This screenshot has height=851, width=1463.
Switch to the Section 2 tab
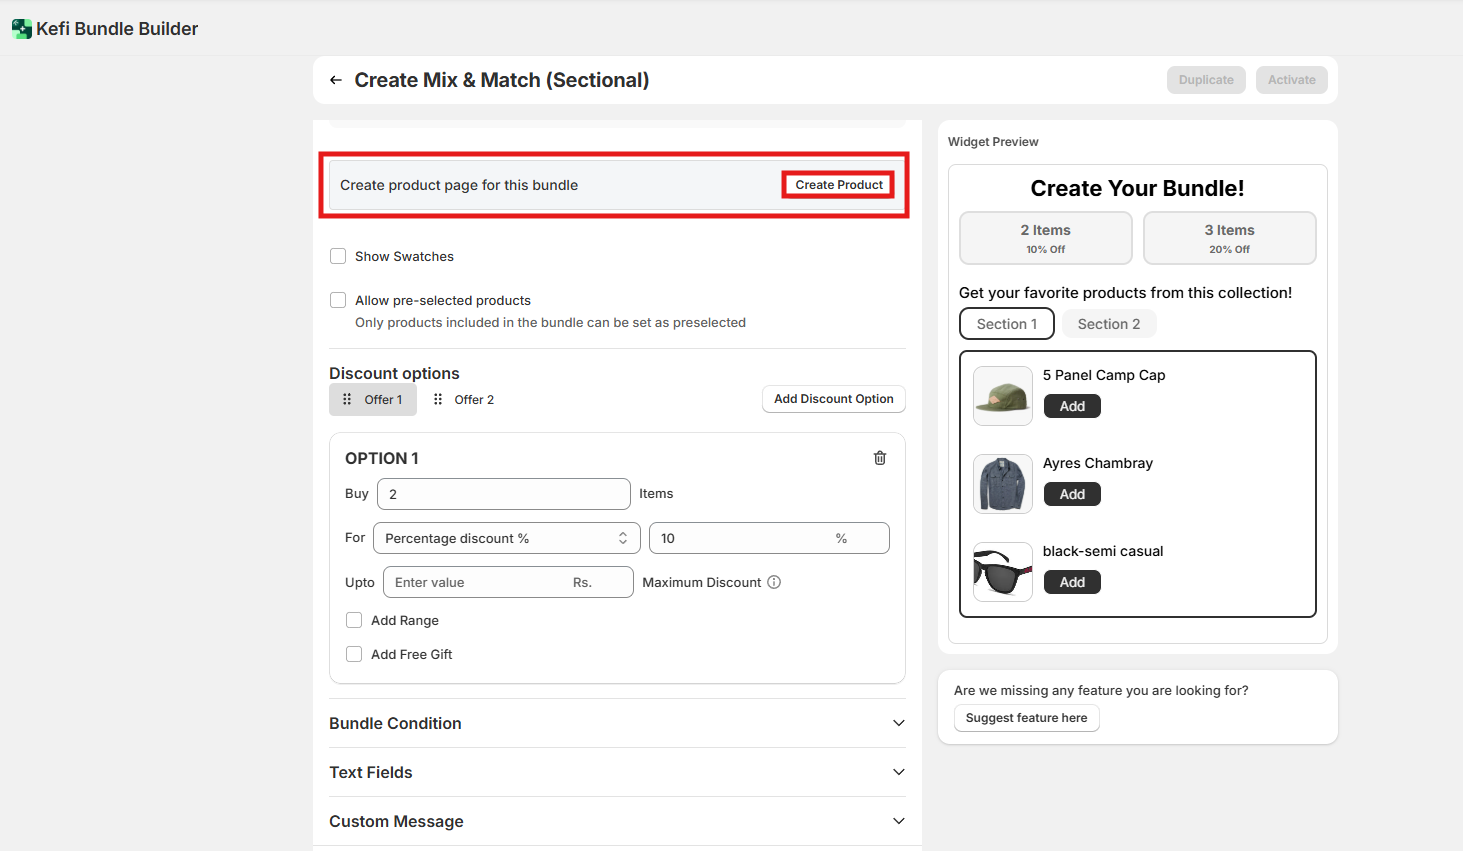[x=1108, y=324]
